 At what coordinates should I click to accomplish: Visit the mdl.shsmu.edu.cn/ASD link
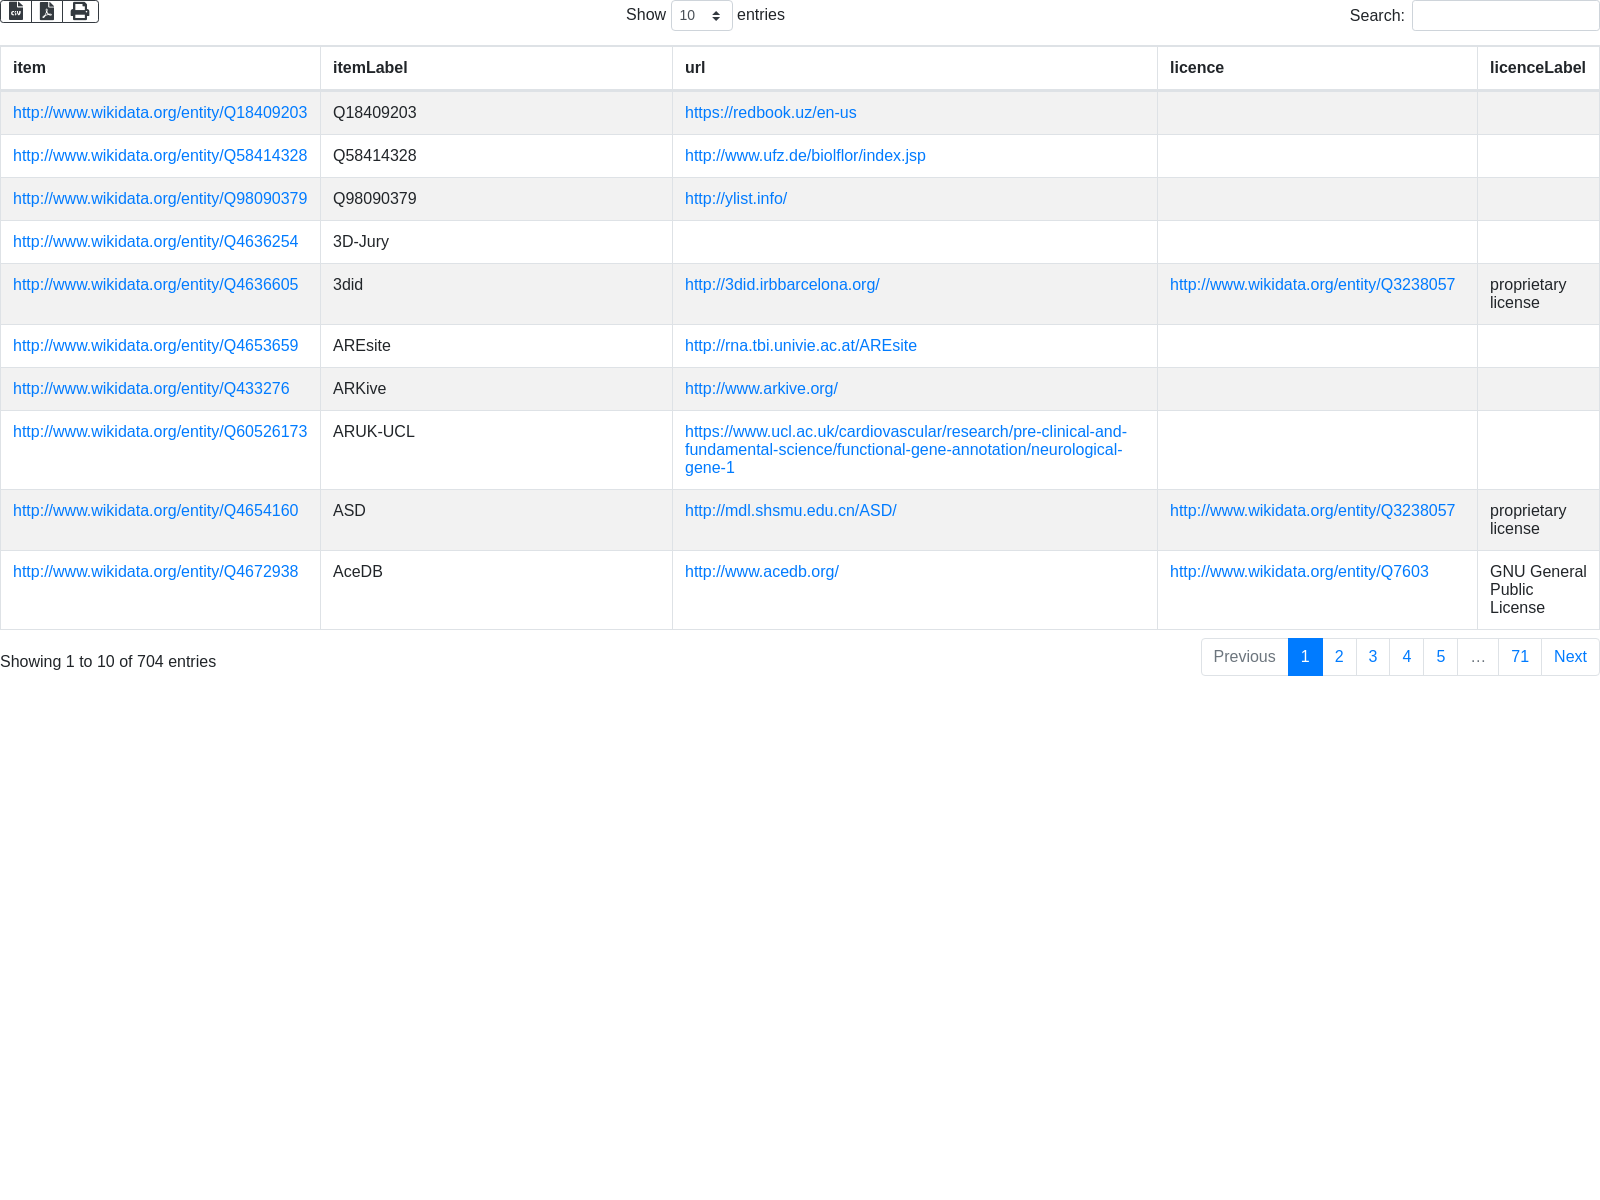click(790, 511)
